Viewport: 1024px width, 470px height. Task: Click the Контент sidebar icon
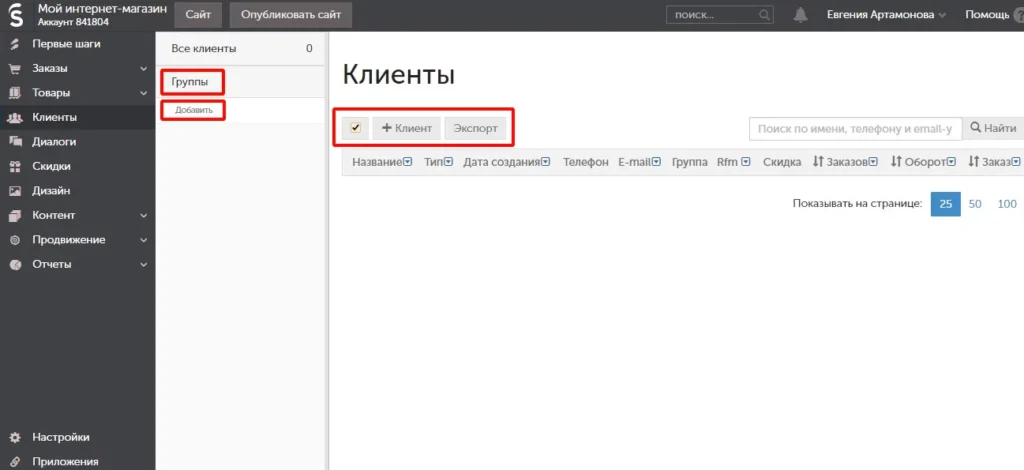click(x=14, y=215)
